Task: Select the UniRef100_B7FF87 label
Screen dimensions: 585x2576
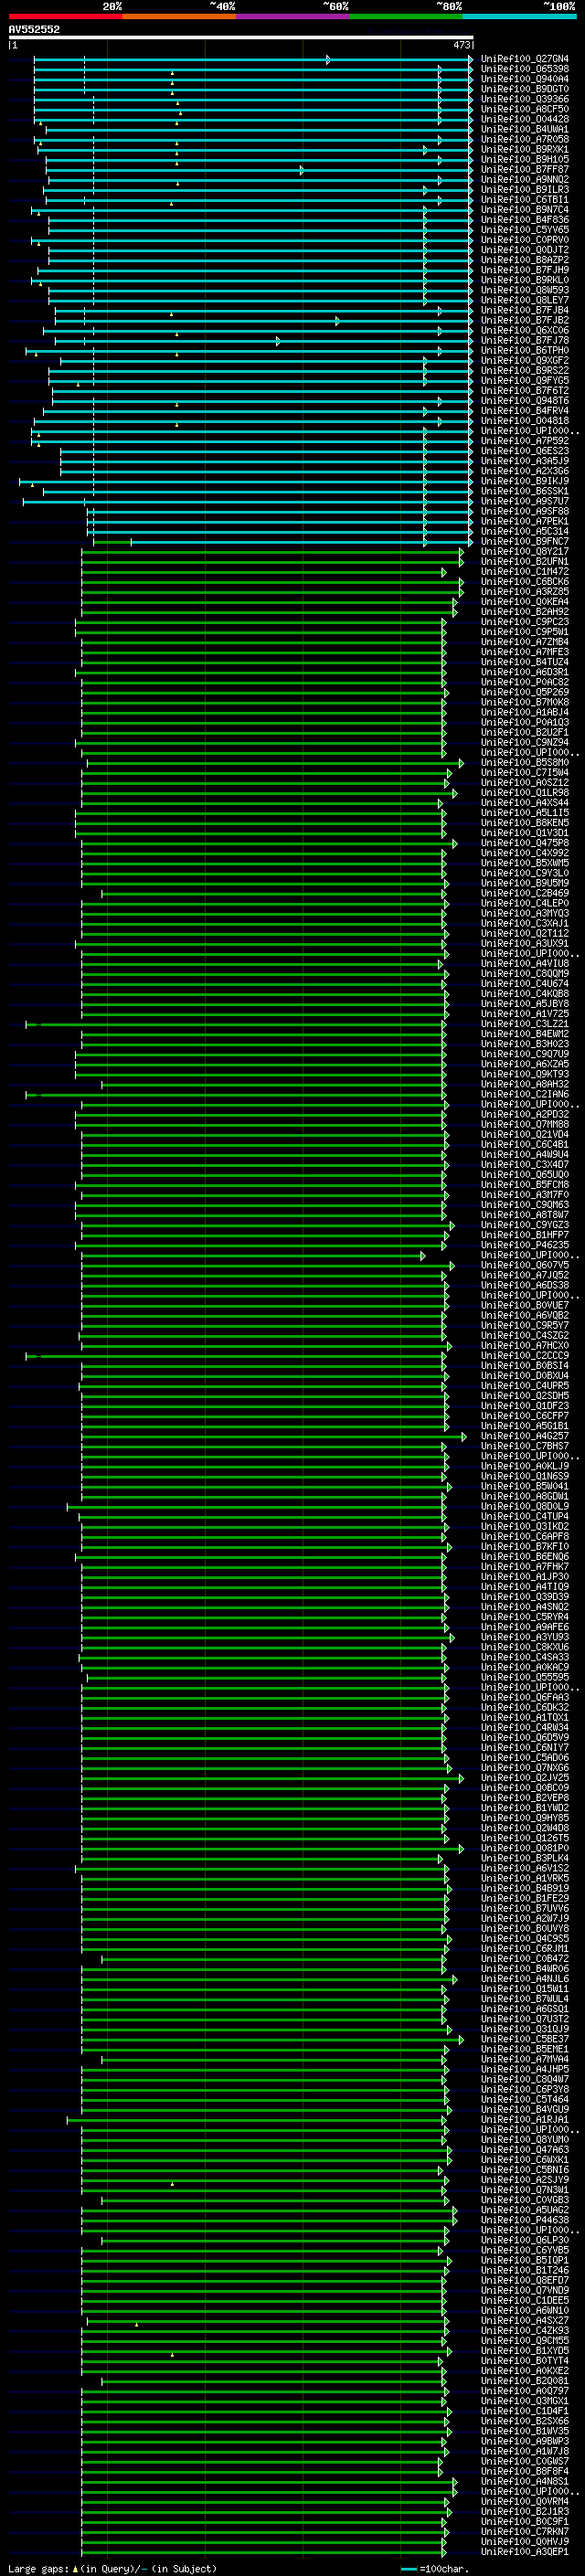Action: click(x=525, y=169)
